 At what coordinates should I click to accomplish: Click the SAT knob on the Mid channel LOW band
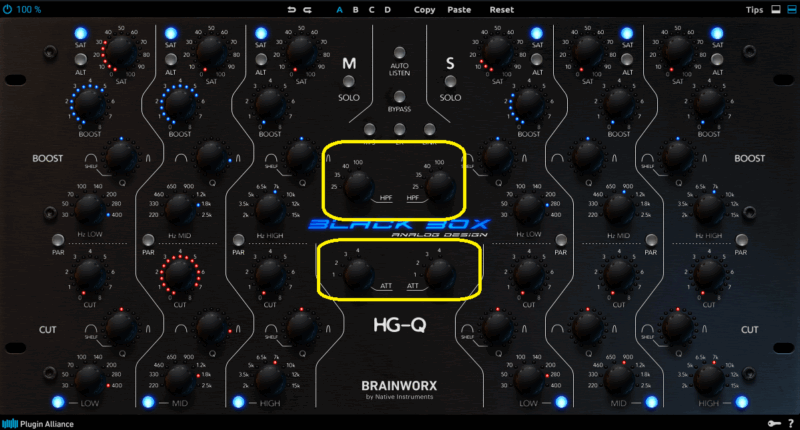(x=121, y=51)
